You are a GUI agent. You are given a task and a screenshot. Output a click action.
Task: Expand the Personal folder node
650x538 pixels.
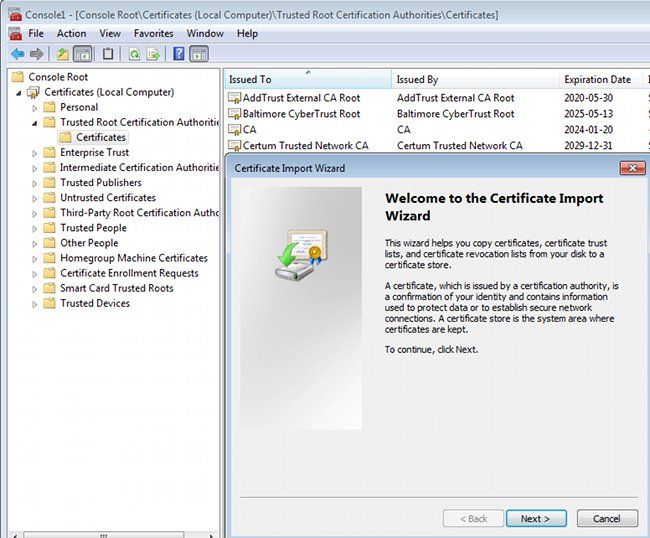tap(36, 107)
